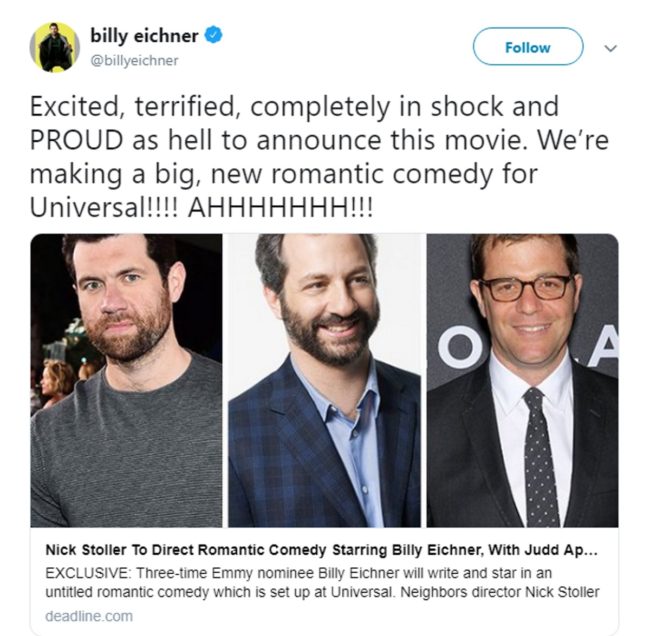Click the blue plaid blazer in middle photo
The height and width of the screenshot is (636, 650).
click(x=290, y=448)
